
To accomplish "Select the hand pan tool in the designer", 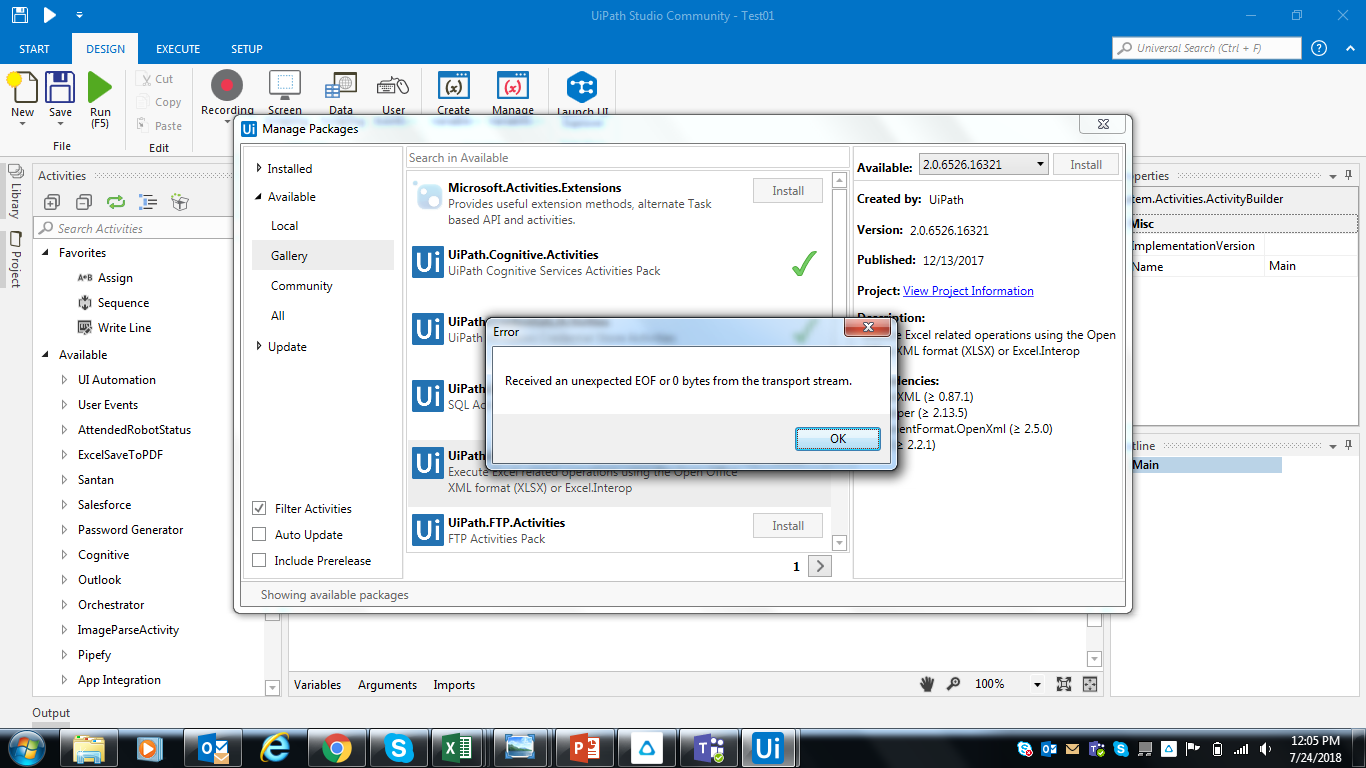I will tap(928, 684).
